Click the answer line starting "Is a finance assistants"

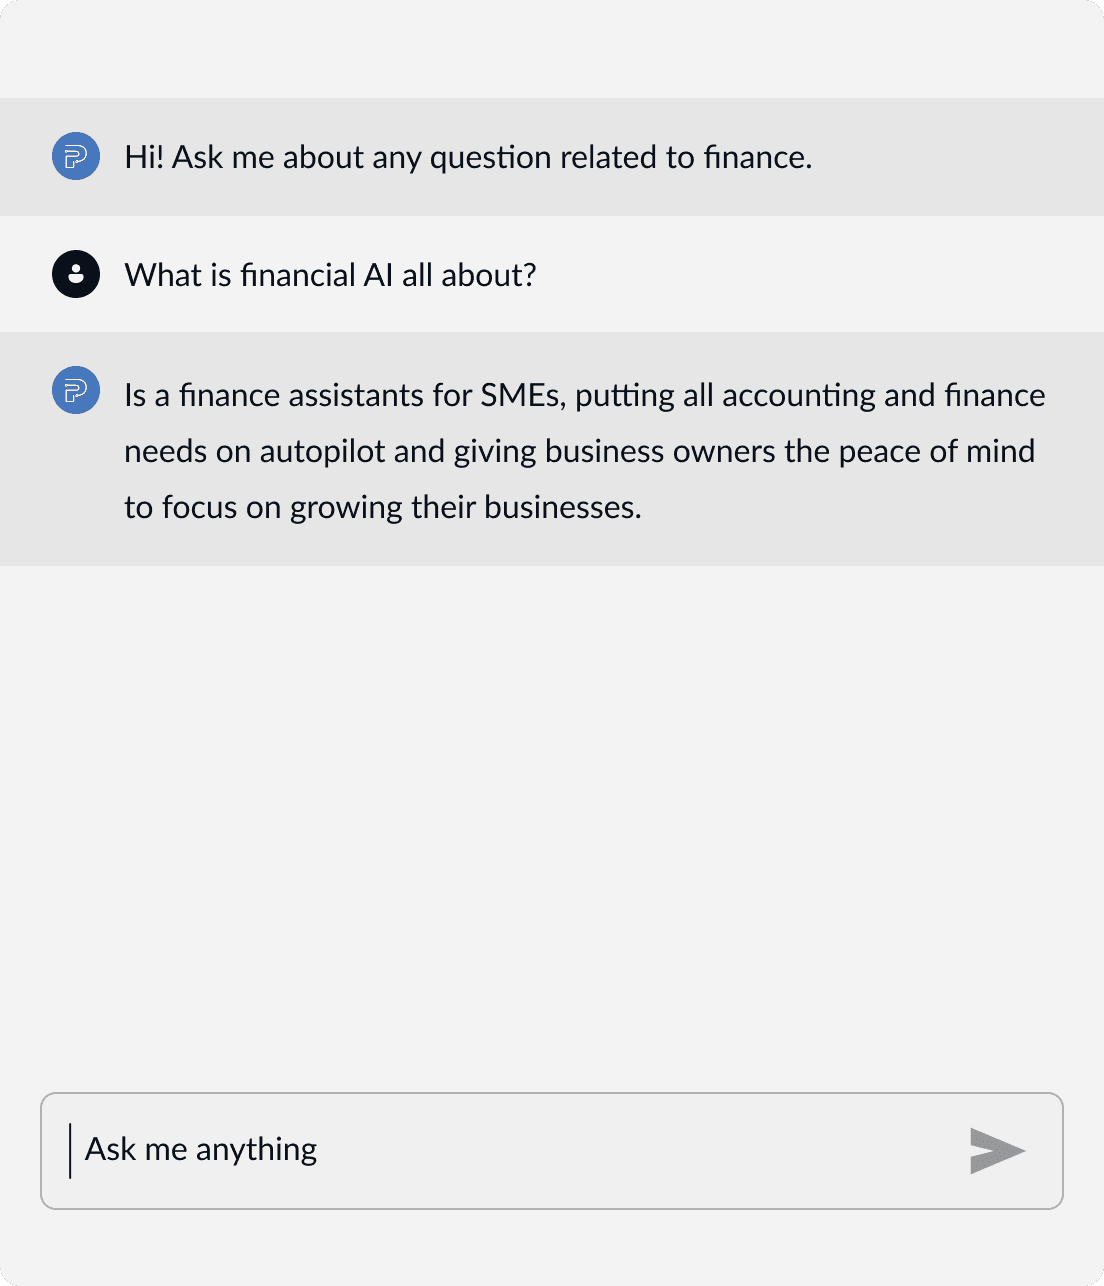coord(584,396)
